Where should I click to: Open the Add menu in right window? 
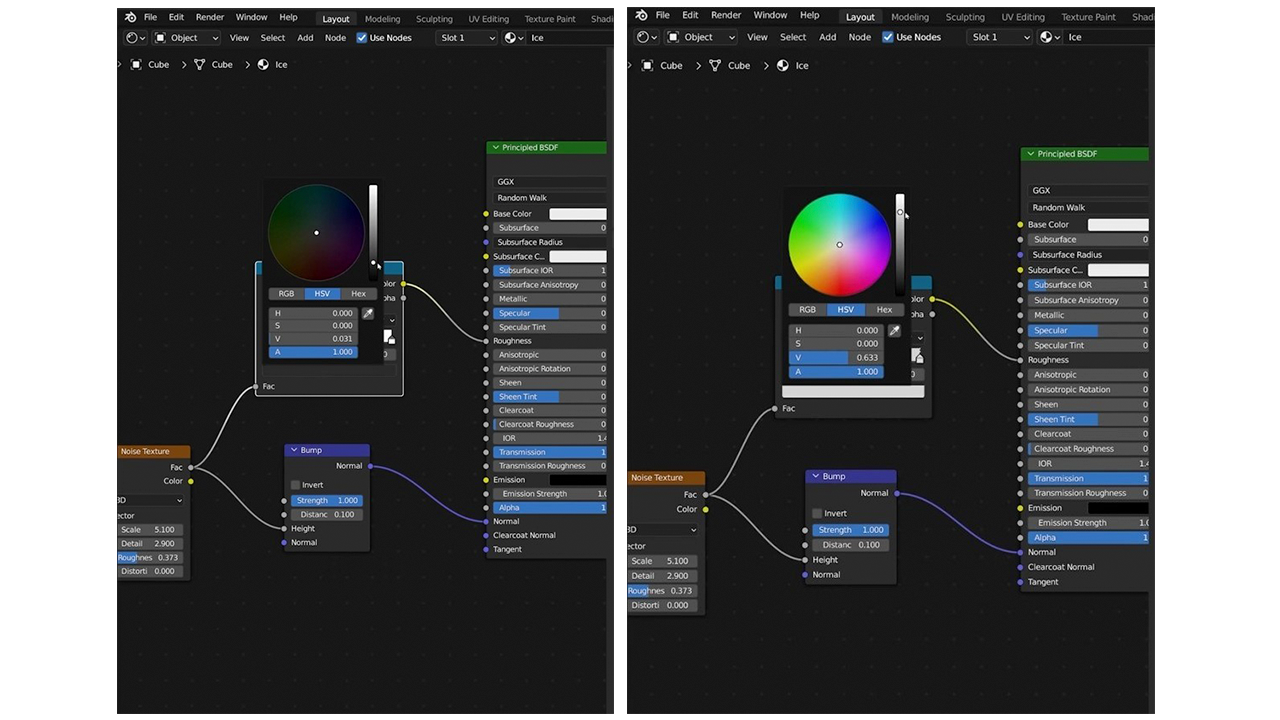coord(828,37)
